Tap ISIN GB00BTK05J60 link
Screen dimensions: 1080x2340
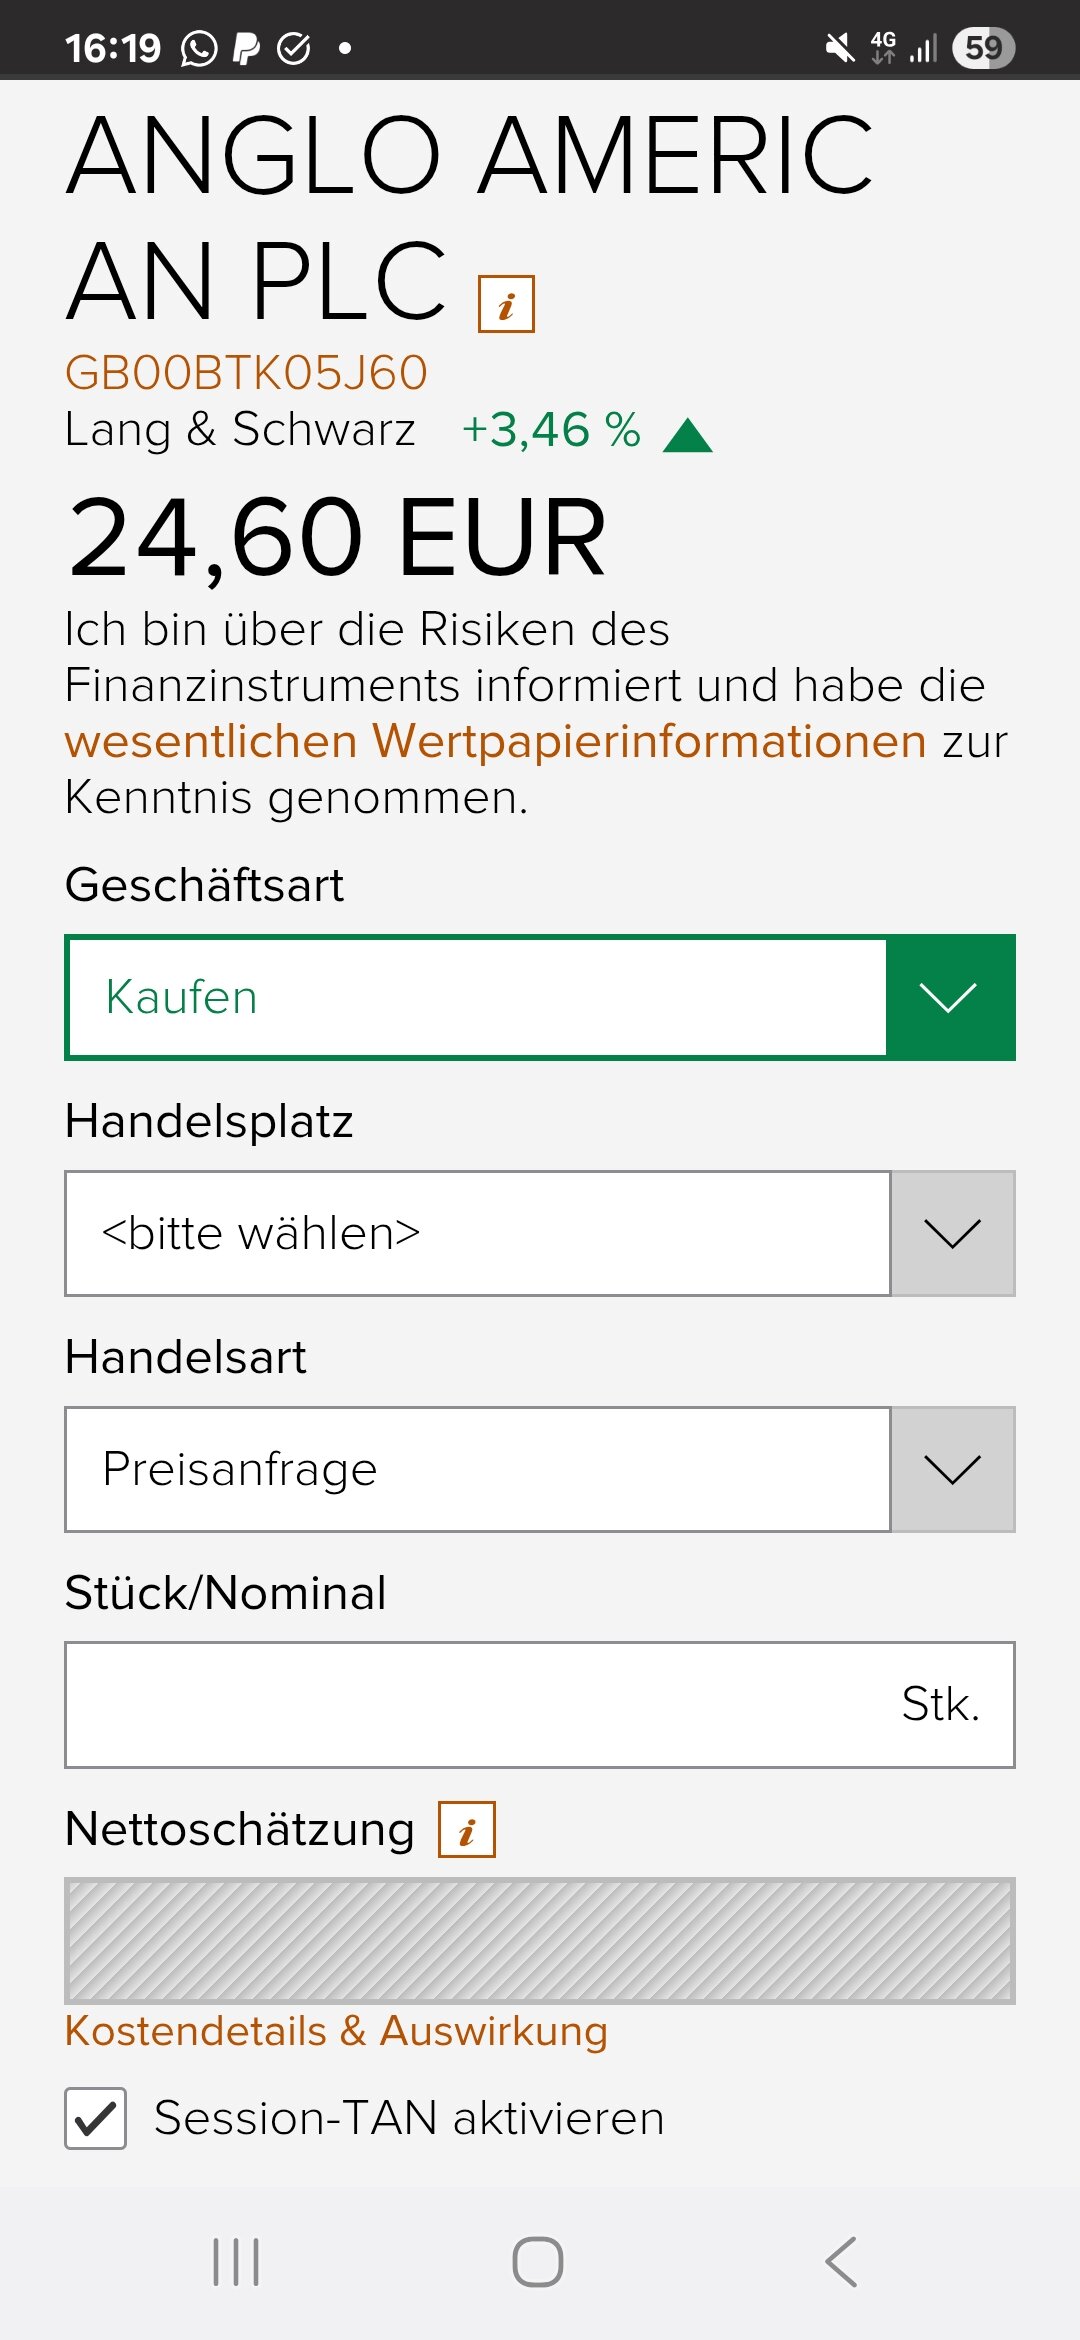(x=246, y=373)
